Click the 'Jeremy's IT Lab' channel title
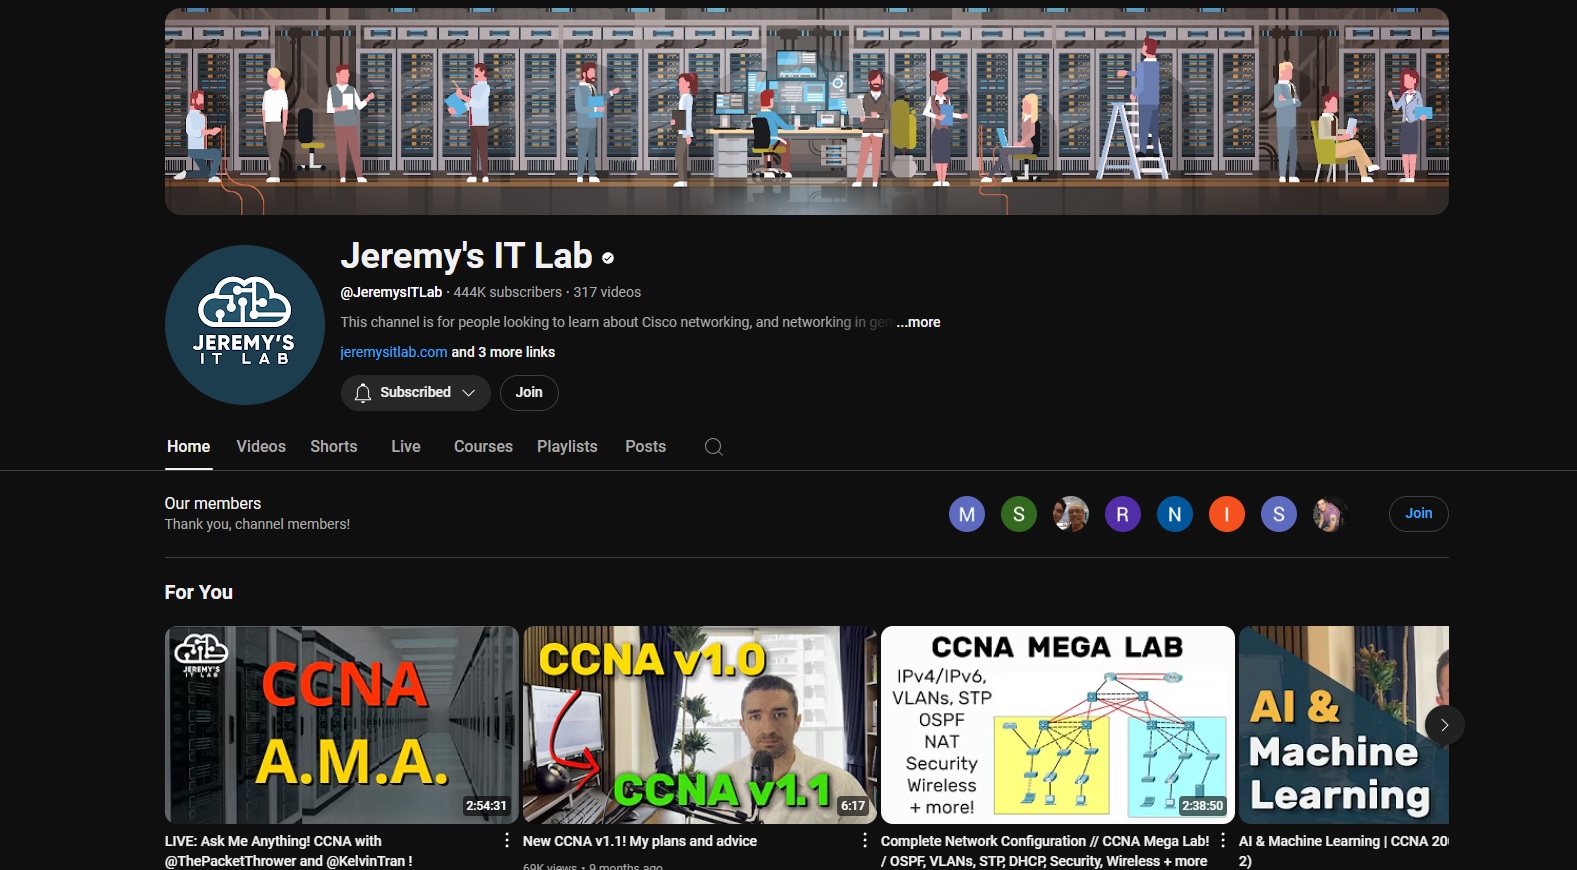 pyautogui.click(x=467, y=256)
